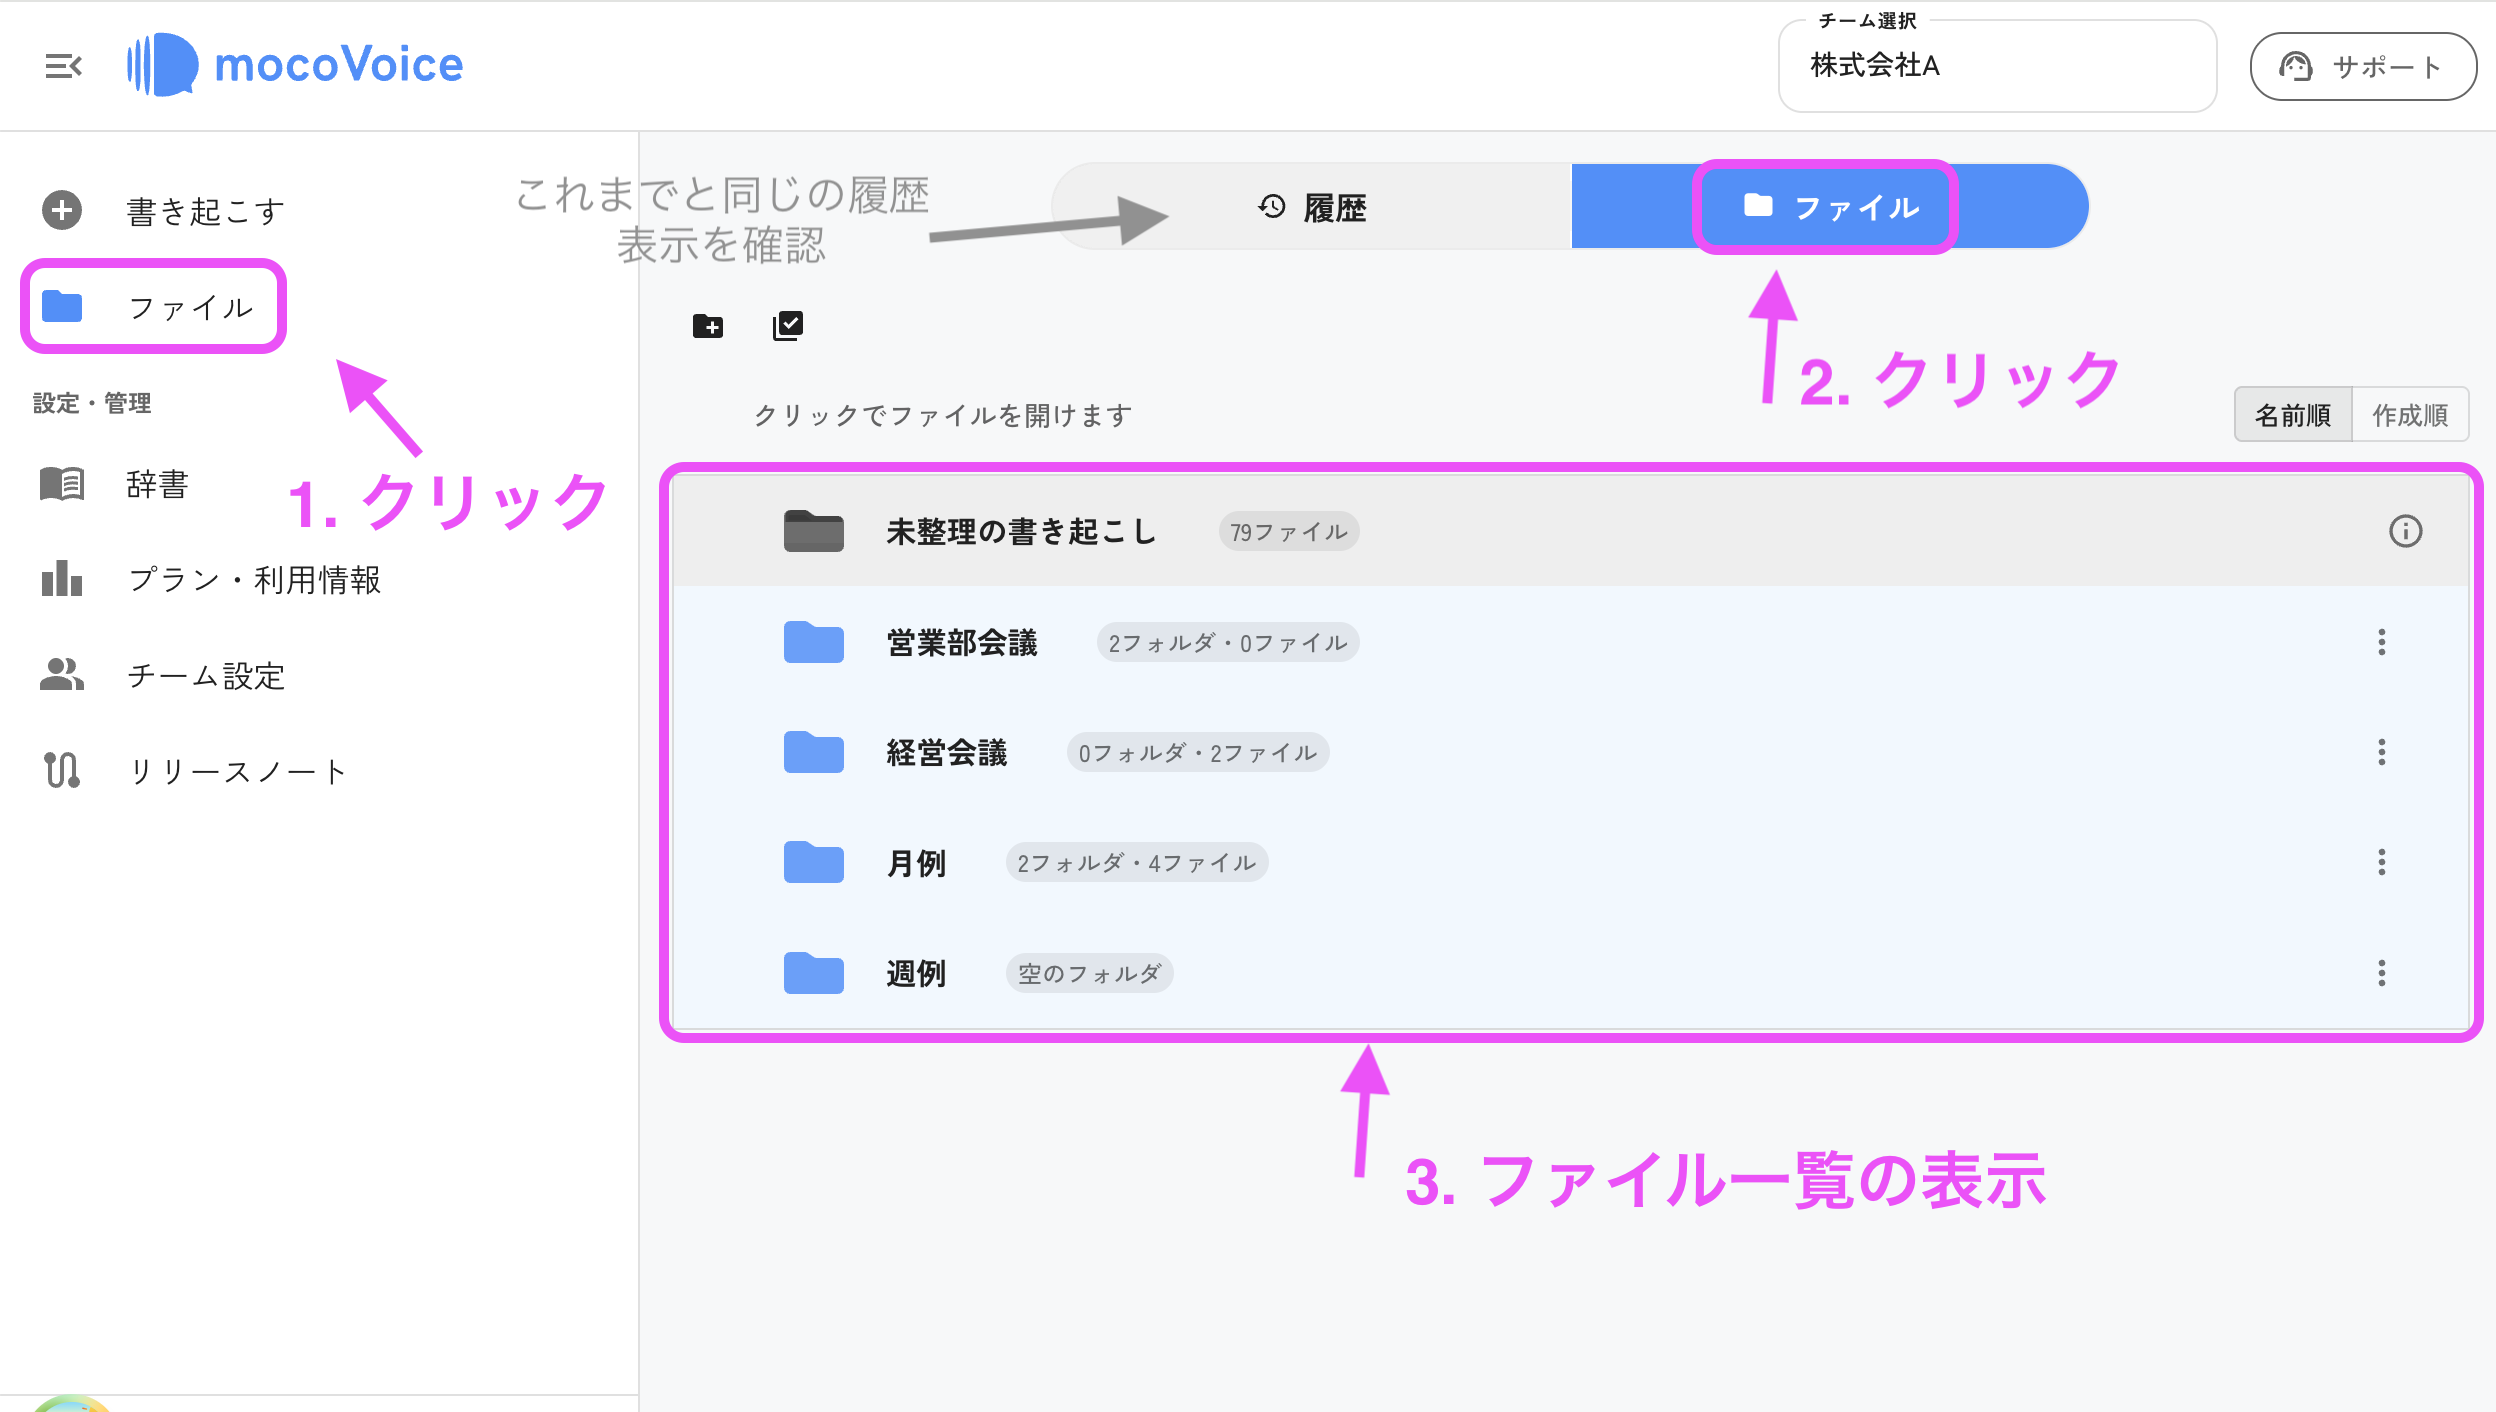Open the more-options menu for 週例

click(x=2382, y=973)
